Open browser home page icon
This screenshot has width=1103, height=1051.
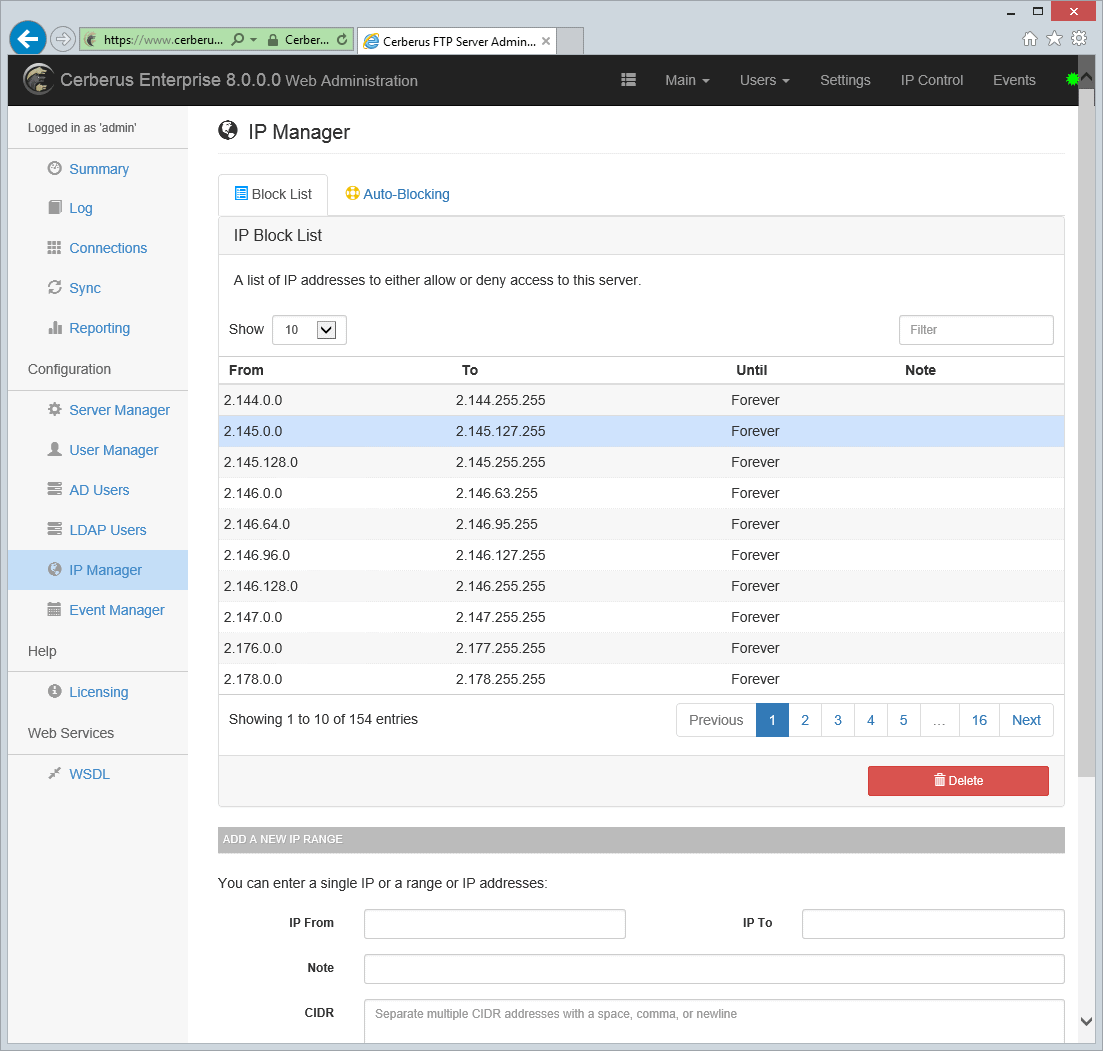[x=1029, y=39]
